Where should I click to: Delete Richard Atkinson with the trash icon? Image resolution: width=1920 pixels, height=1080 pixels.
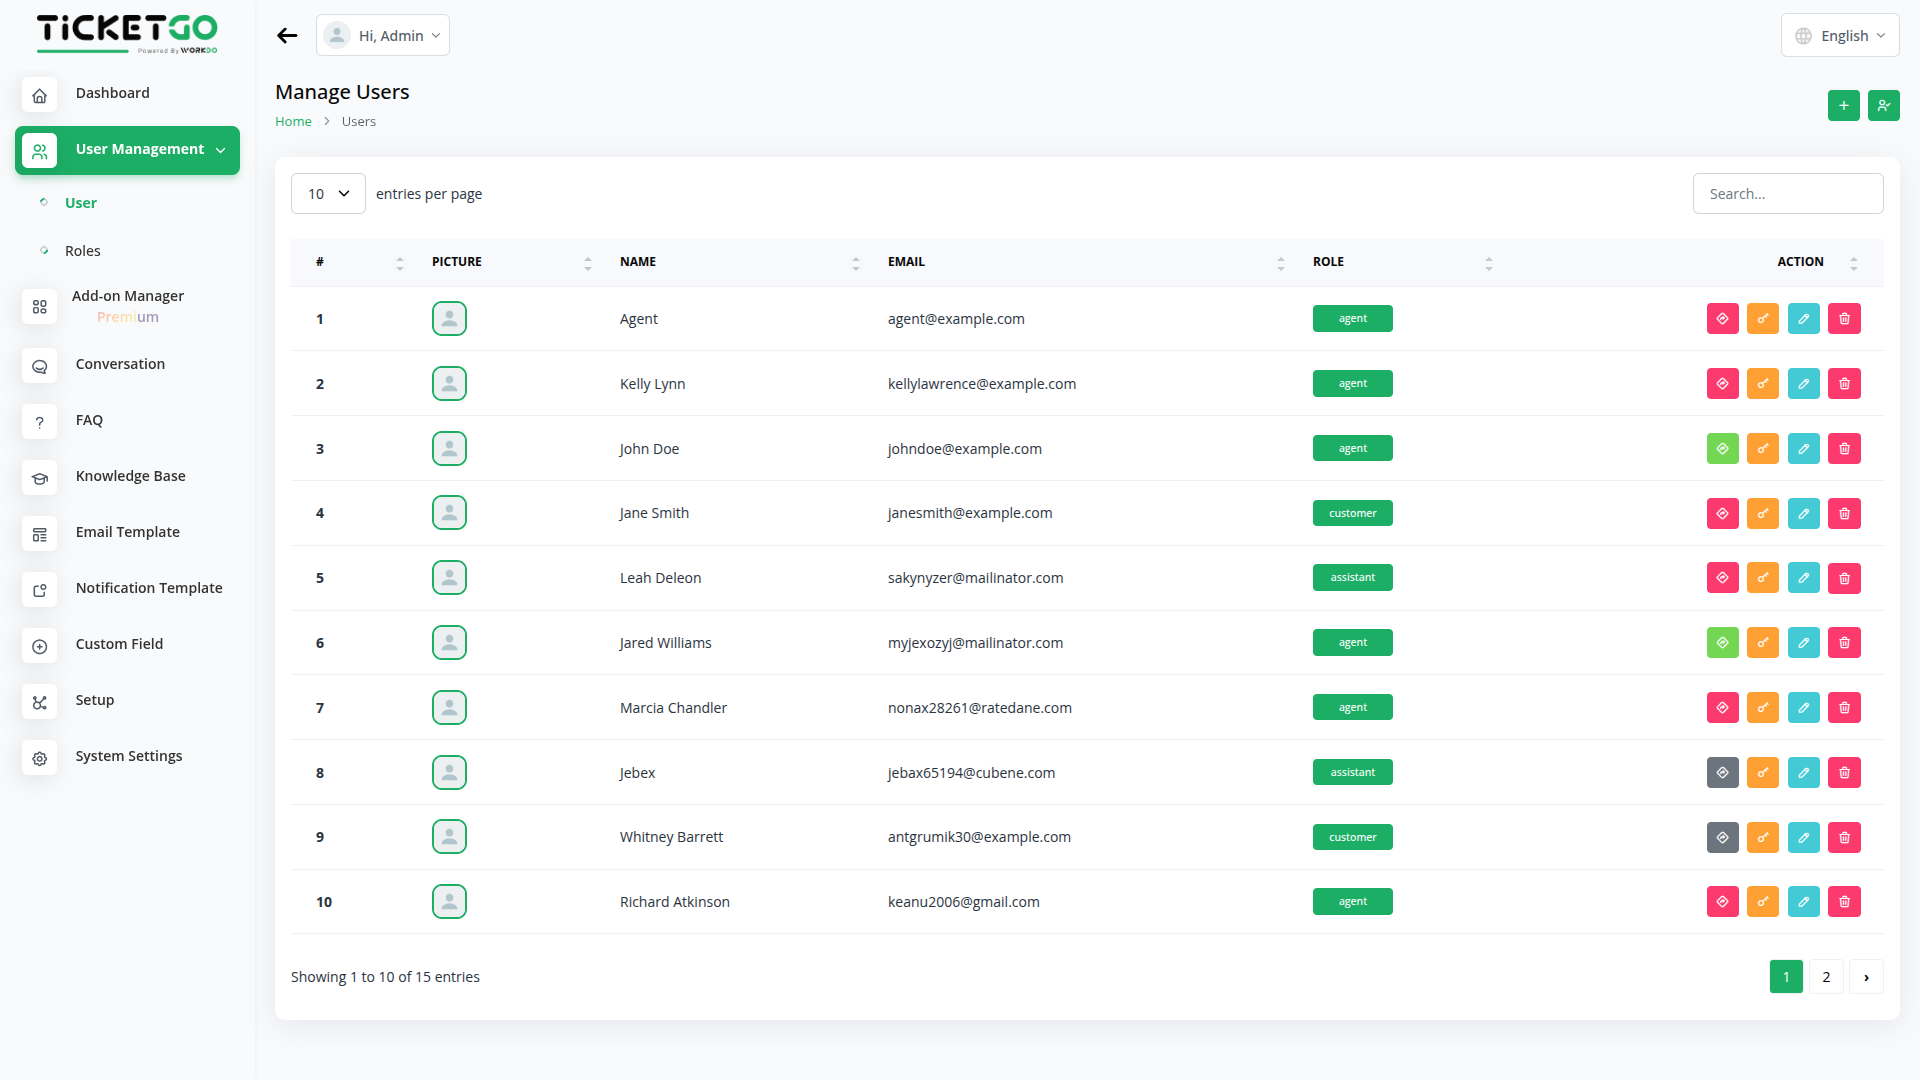pyautogui.click(x=1844, y=902)
